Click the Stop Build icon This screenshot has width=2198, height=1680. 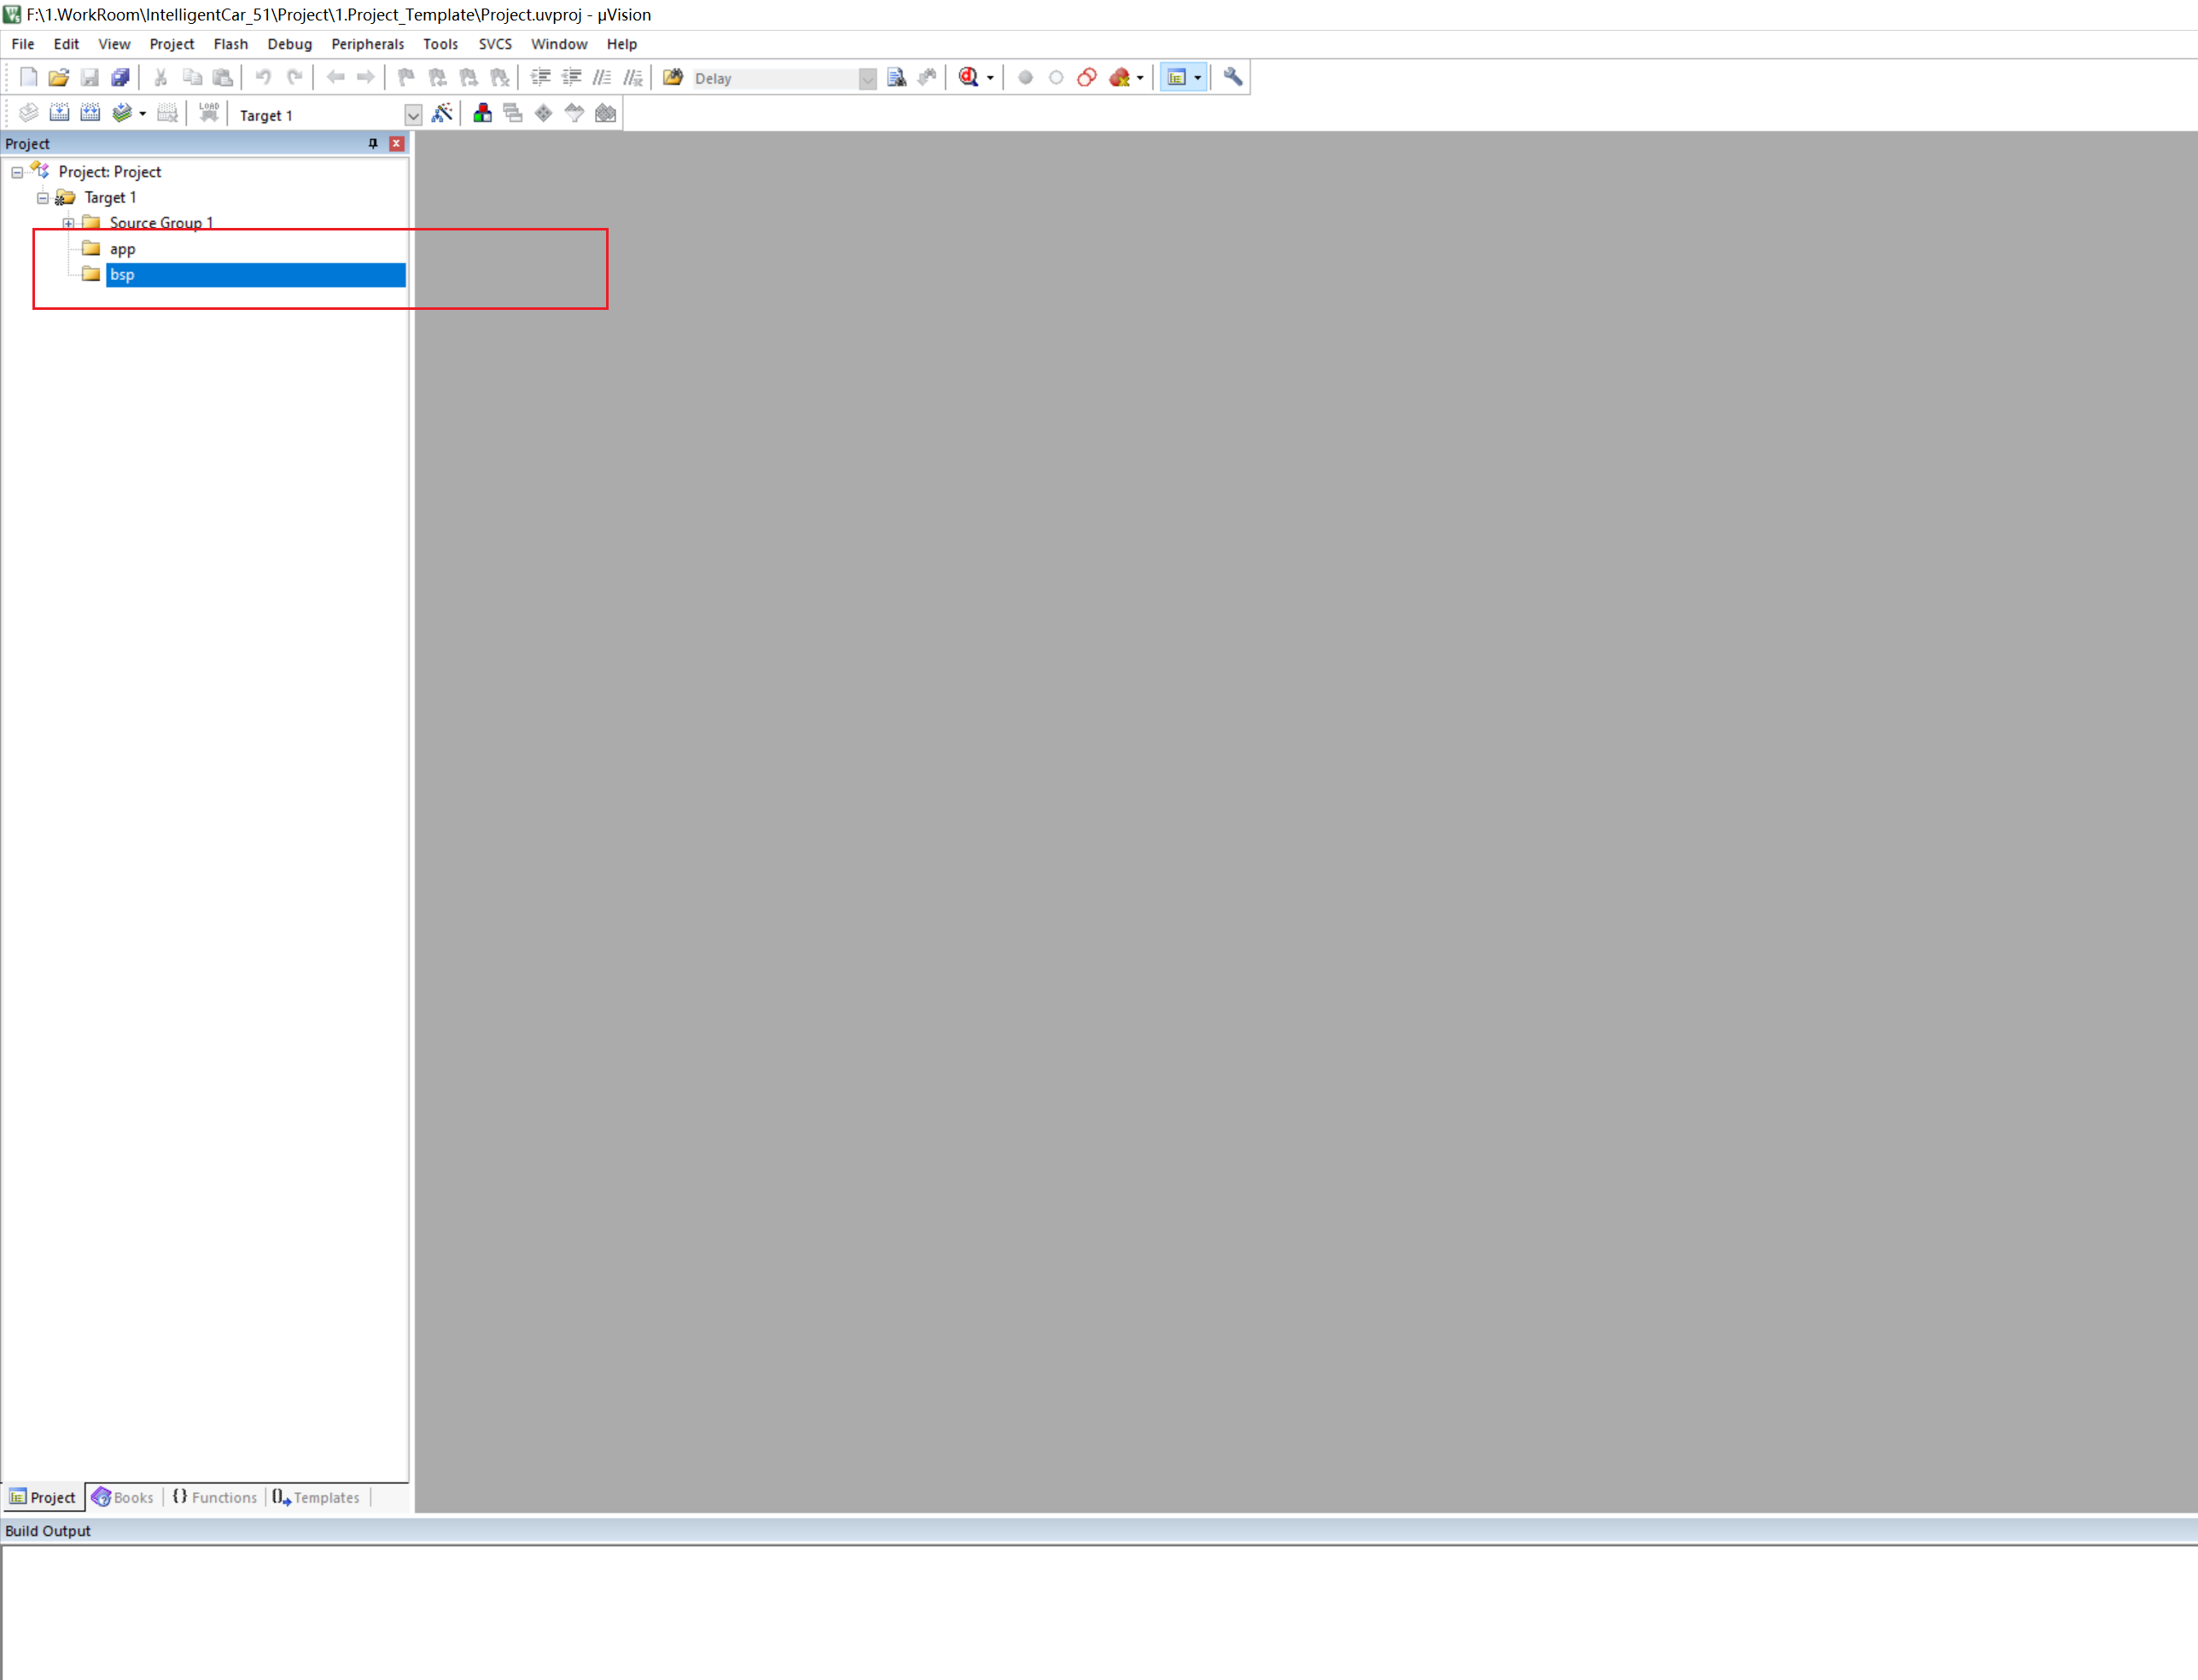point(167,113)
